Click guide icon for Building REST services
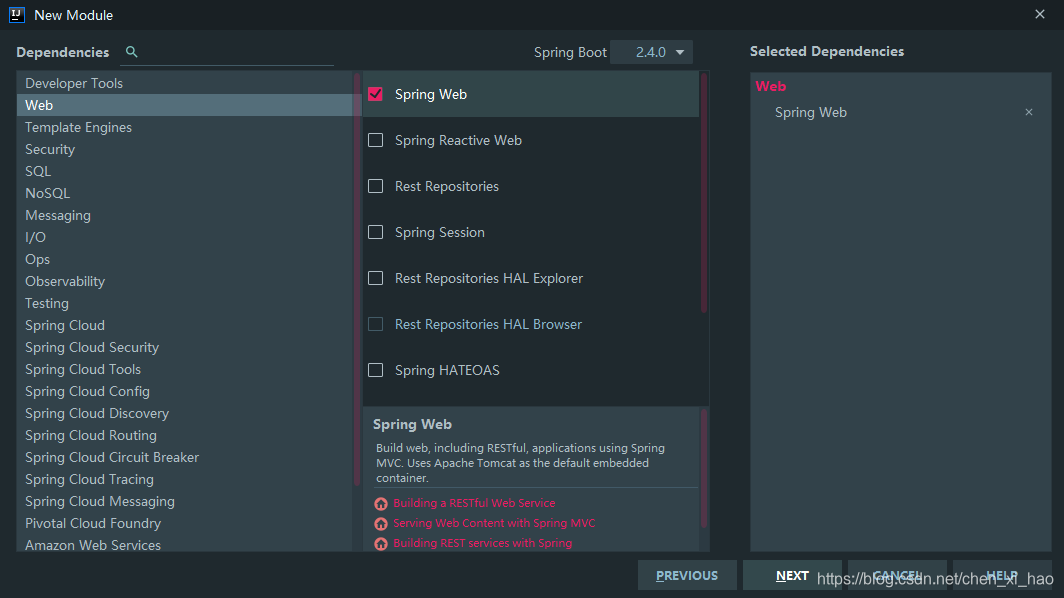 coord(381,544)
